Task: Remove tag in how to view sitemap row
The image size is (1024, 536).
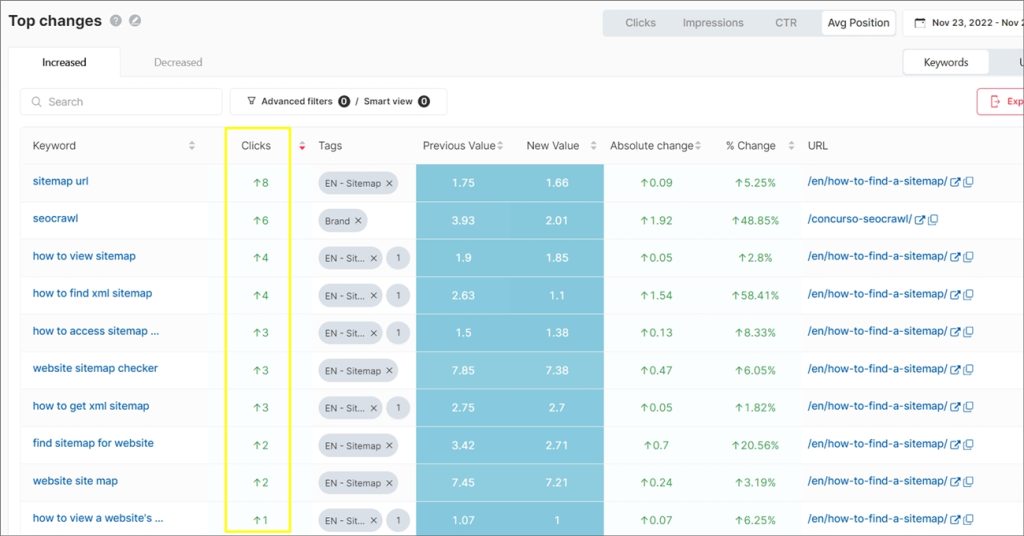Action: [374, 258]
